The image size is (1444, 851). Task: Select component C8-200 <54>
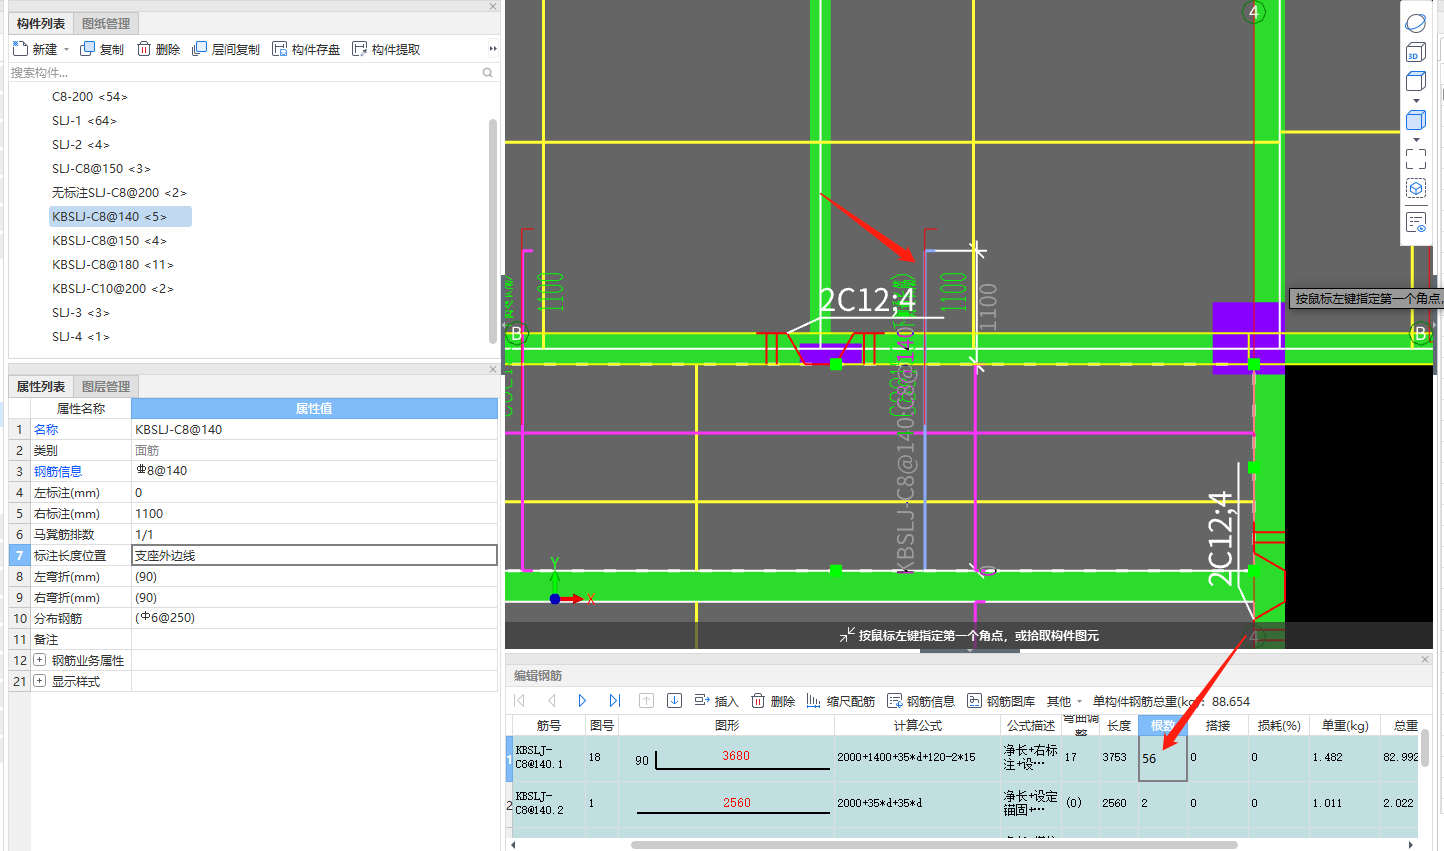click(90, 97)
